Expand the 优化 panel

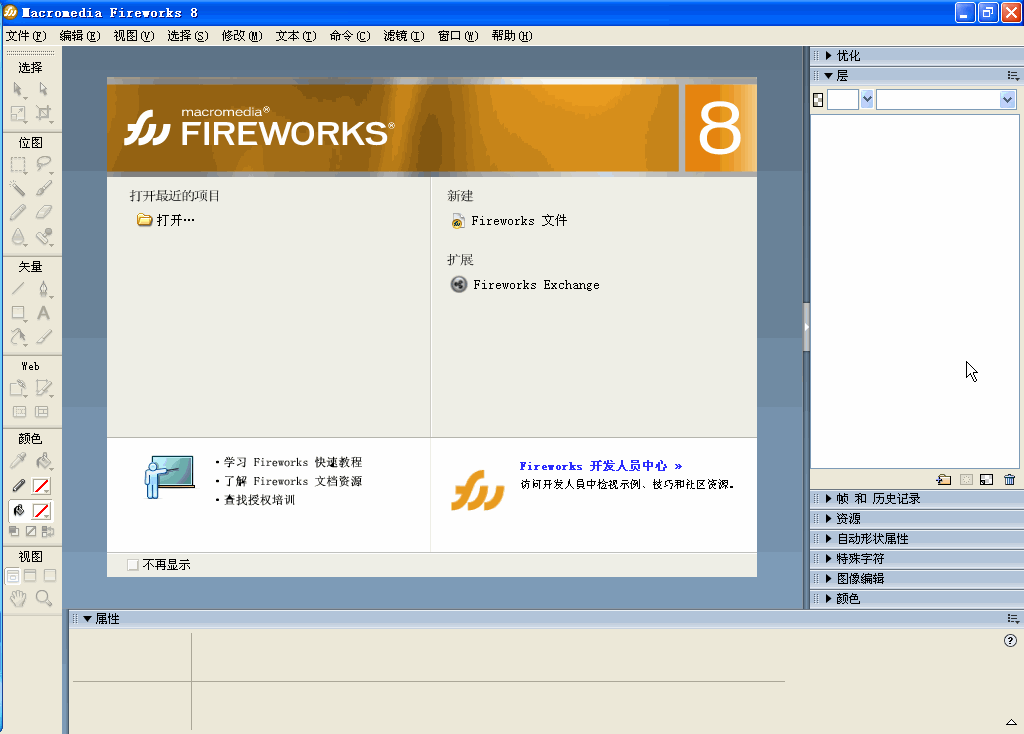pos(829,56)
